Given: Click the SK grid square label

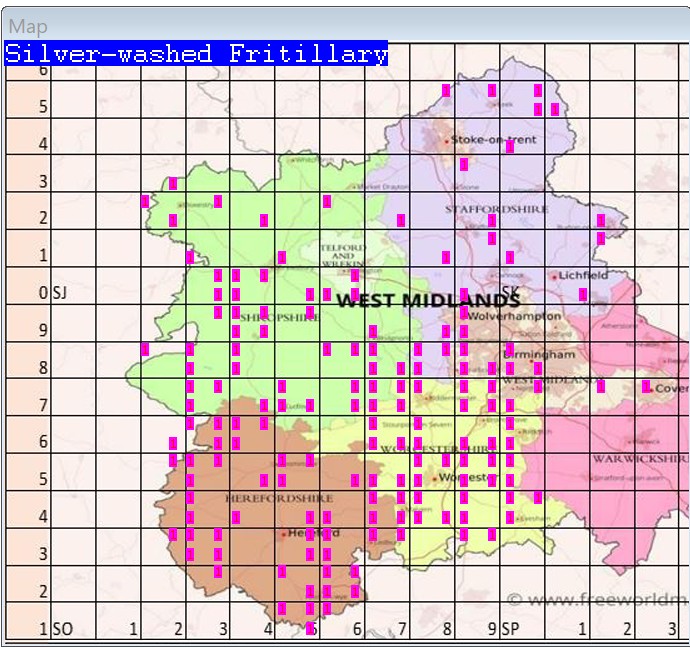Looking at the screenshot, I should 510,293.
